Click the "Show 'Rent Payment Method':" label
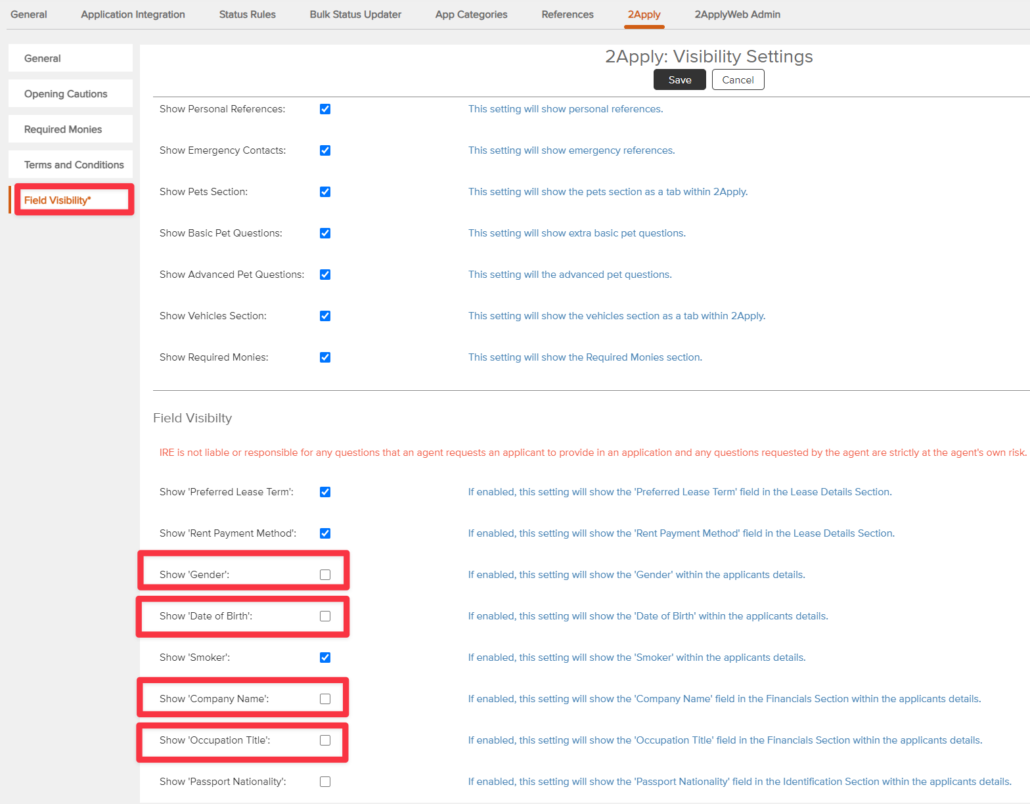Screen dimensions: 1030x804 point(228,533)
